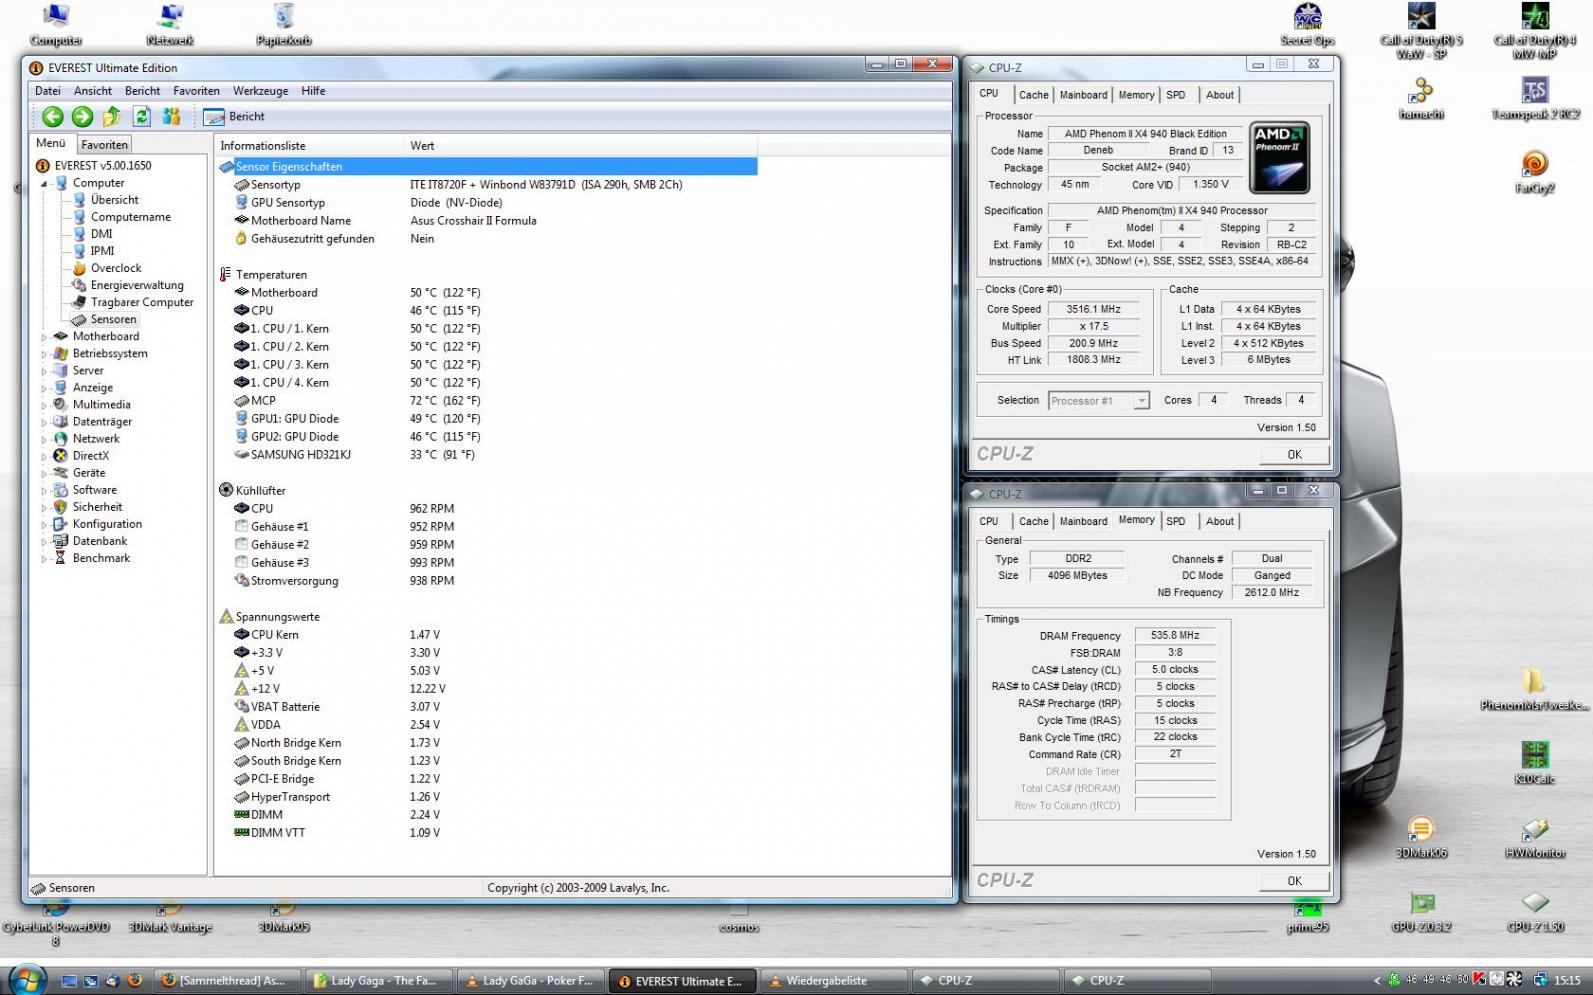Select Übersicht under Computer

point(114,200)
